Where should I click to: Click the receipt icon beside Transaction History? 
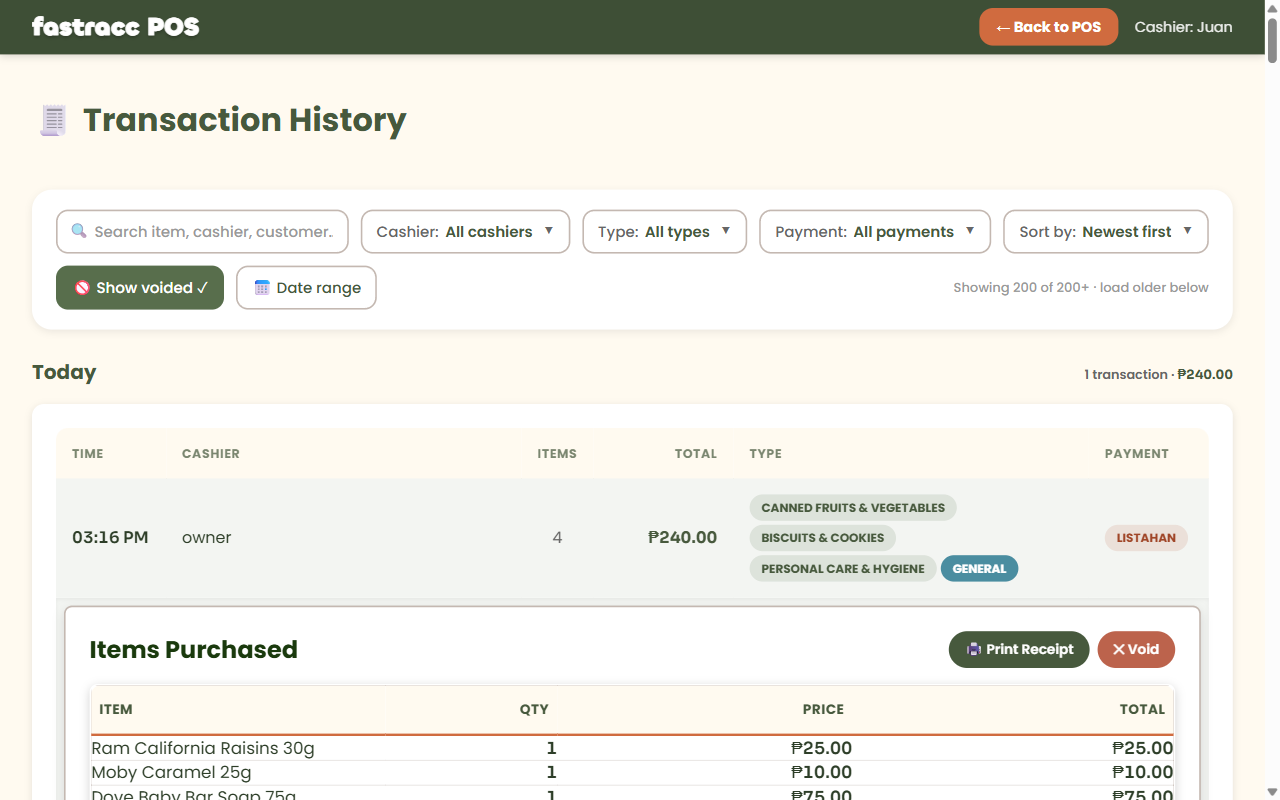coord(53,120)
